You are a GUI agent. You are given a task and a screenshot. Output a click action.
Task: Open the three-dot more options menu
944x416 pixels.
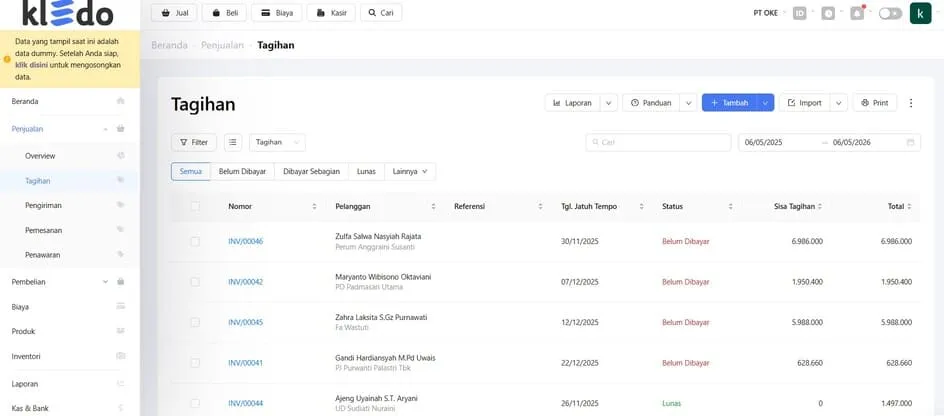[x=911, y=103]
